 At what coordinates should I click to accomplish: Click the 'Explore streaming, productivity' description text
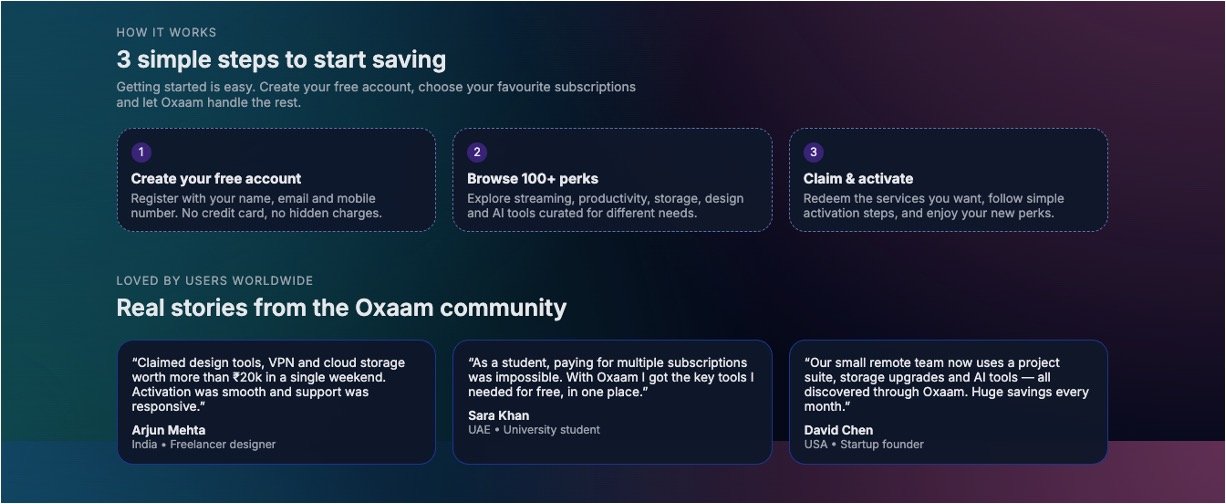point(605,206)
